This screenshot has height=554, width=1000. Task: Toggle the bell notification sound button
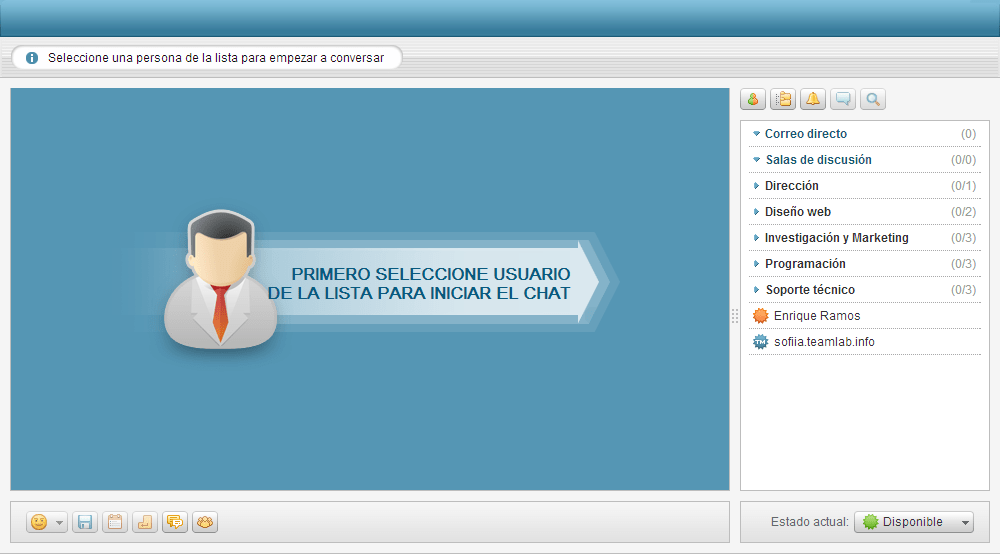click(812, 99)
